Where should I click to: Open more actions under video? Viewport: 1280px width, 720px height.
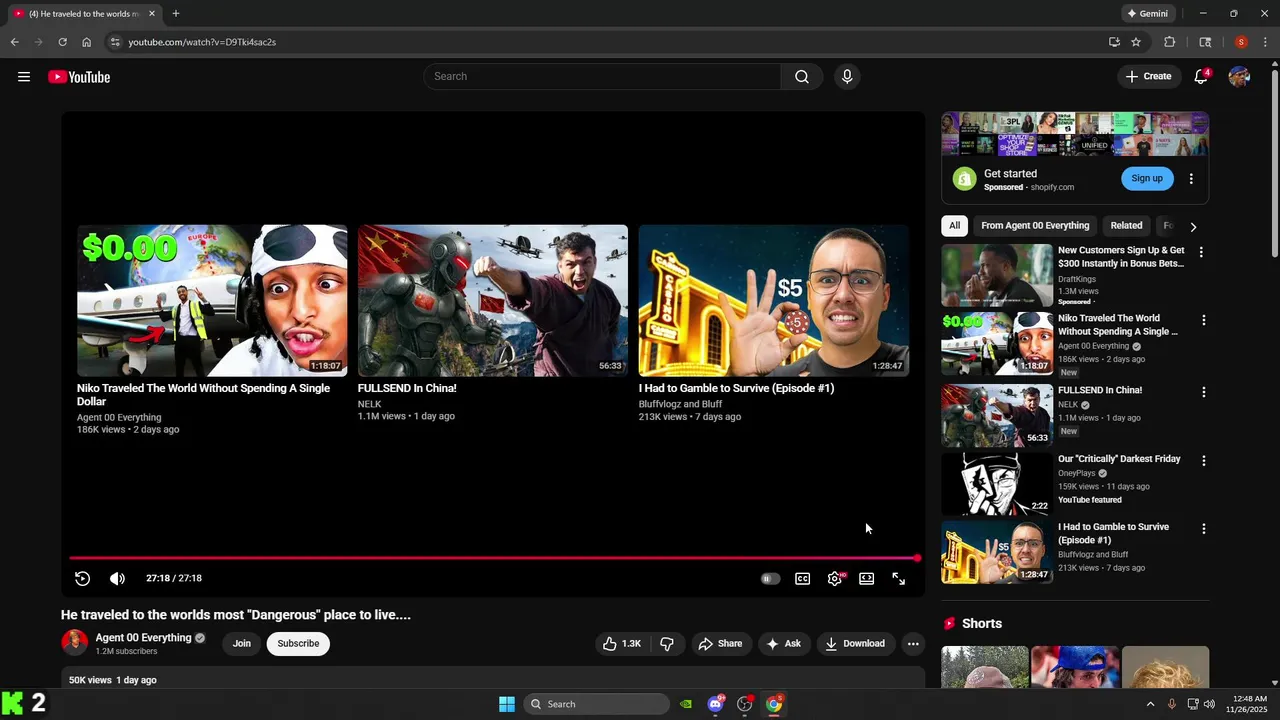(x=913, y=644)
